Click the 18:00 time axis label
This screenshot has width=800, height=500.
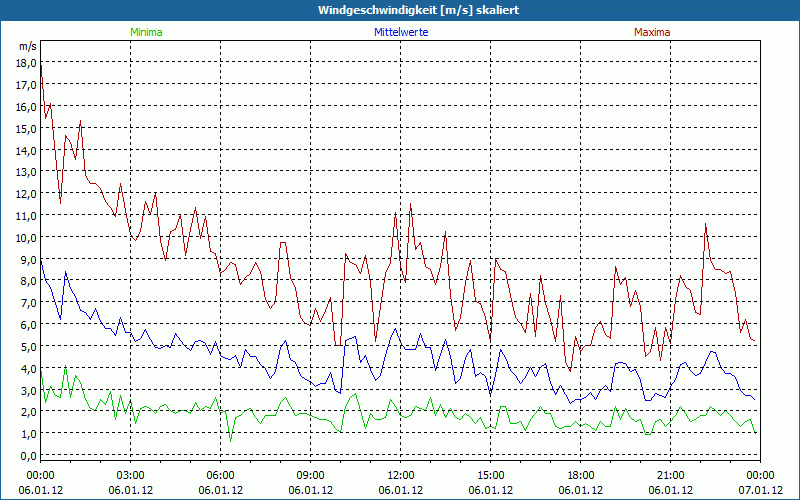(x=581, y=476)
